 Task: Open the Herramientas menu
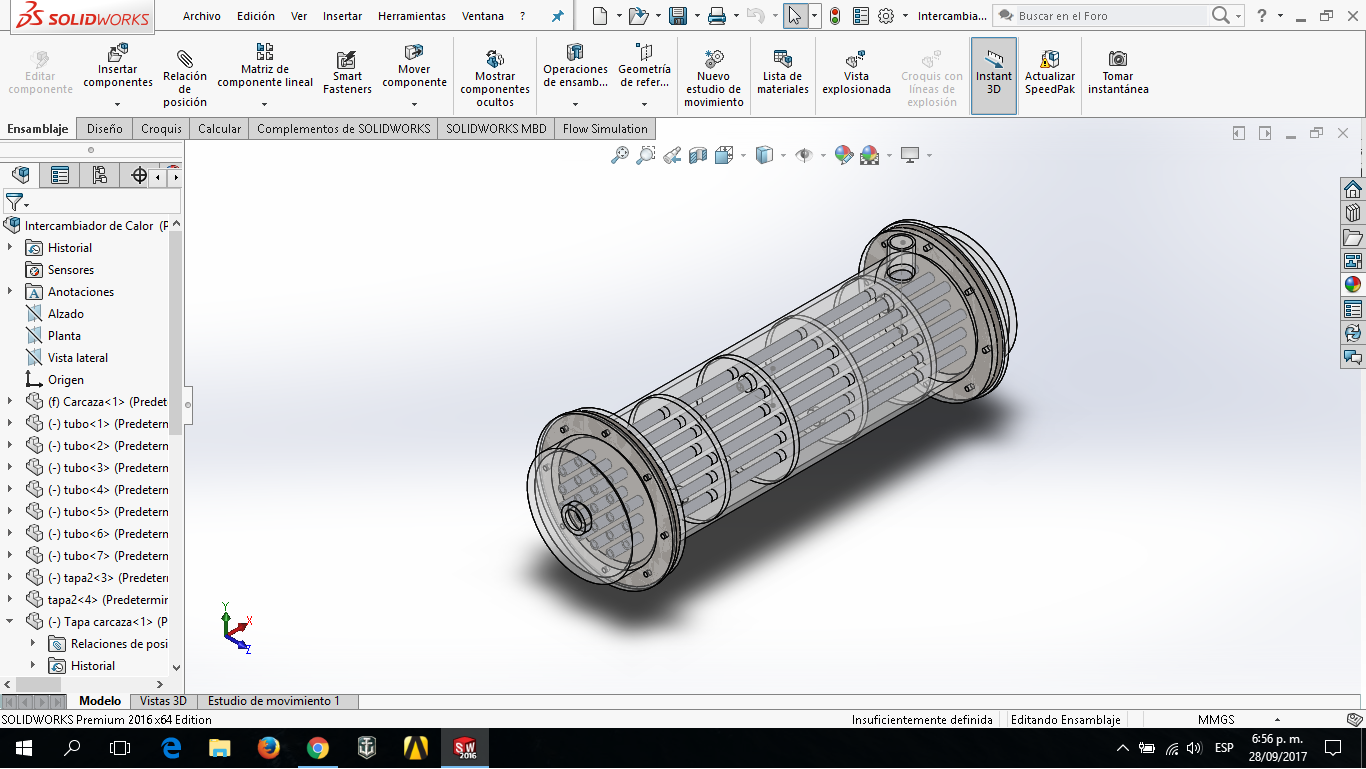pyautogui.click(x=412, y=16)
